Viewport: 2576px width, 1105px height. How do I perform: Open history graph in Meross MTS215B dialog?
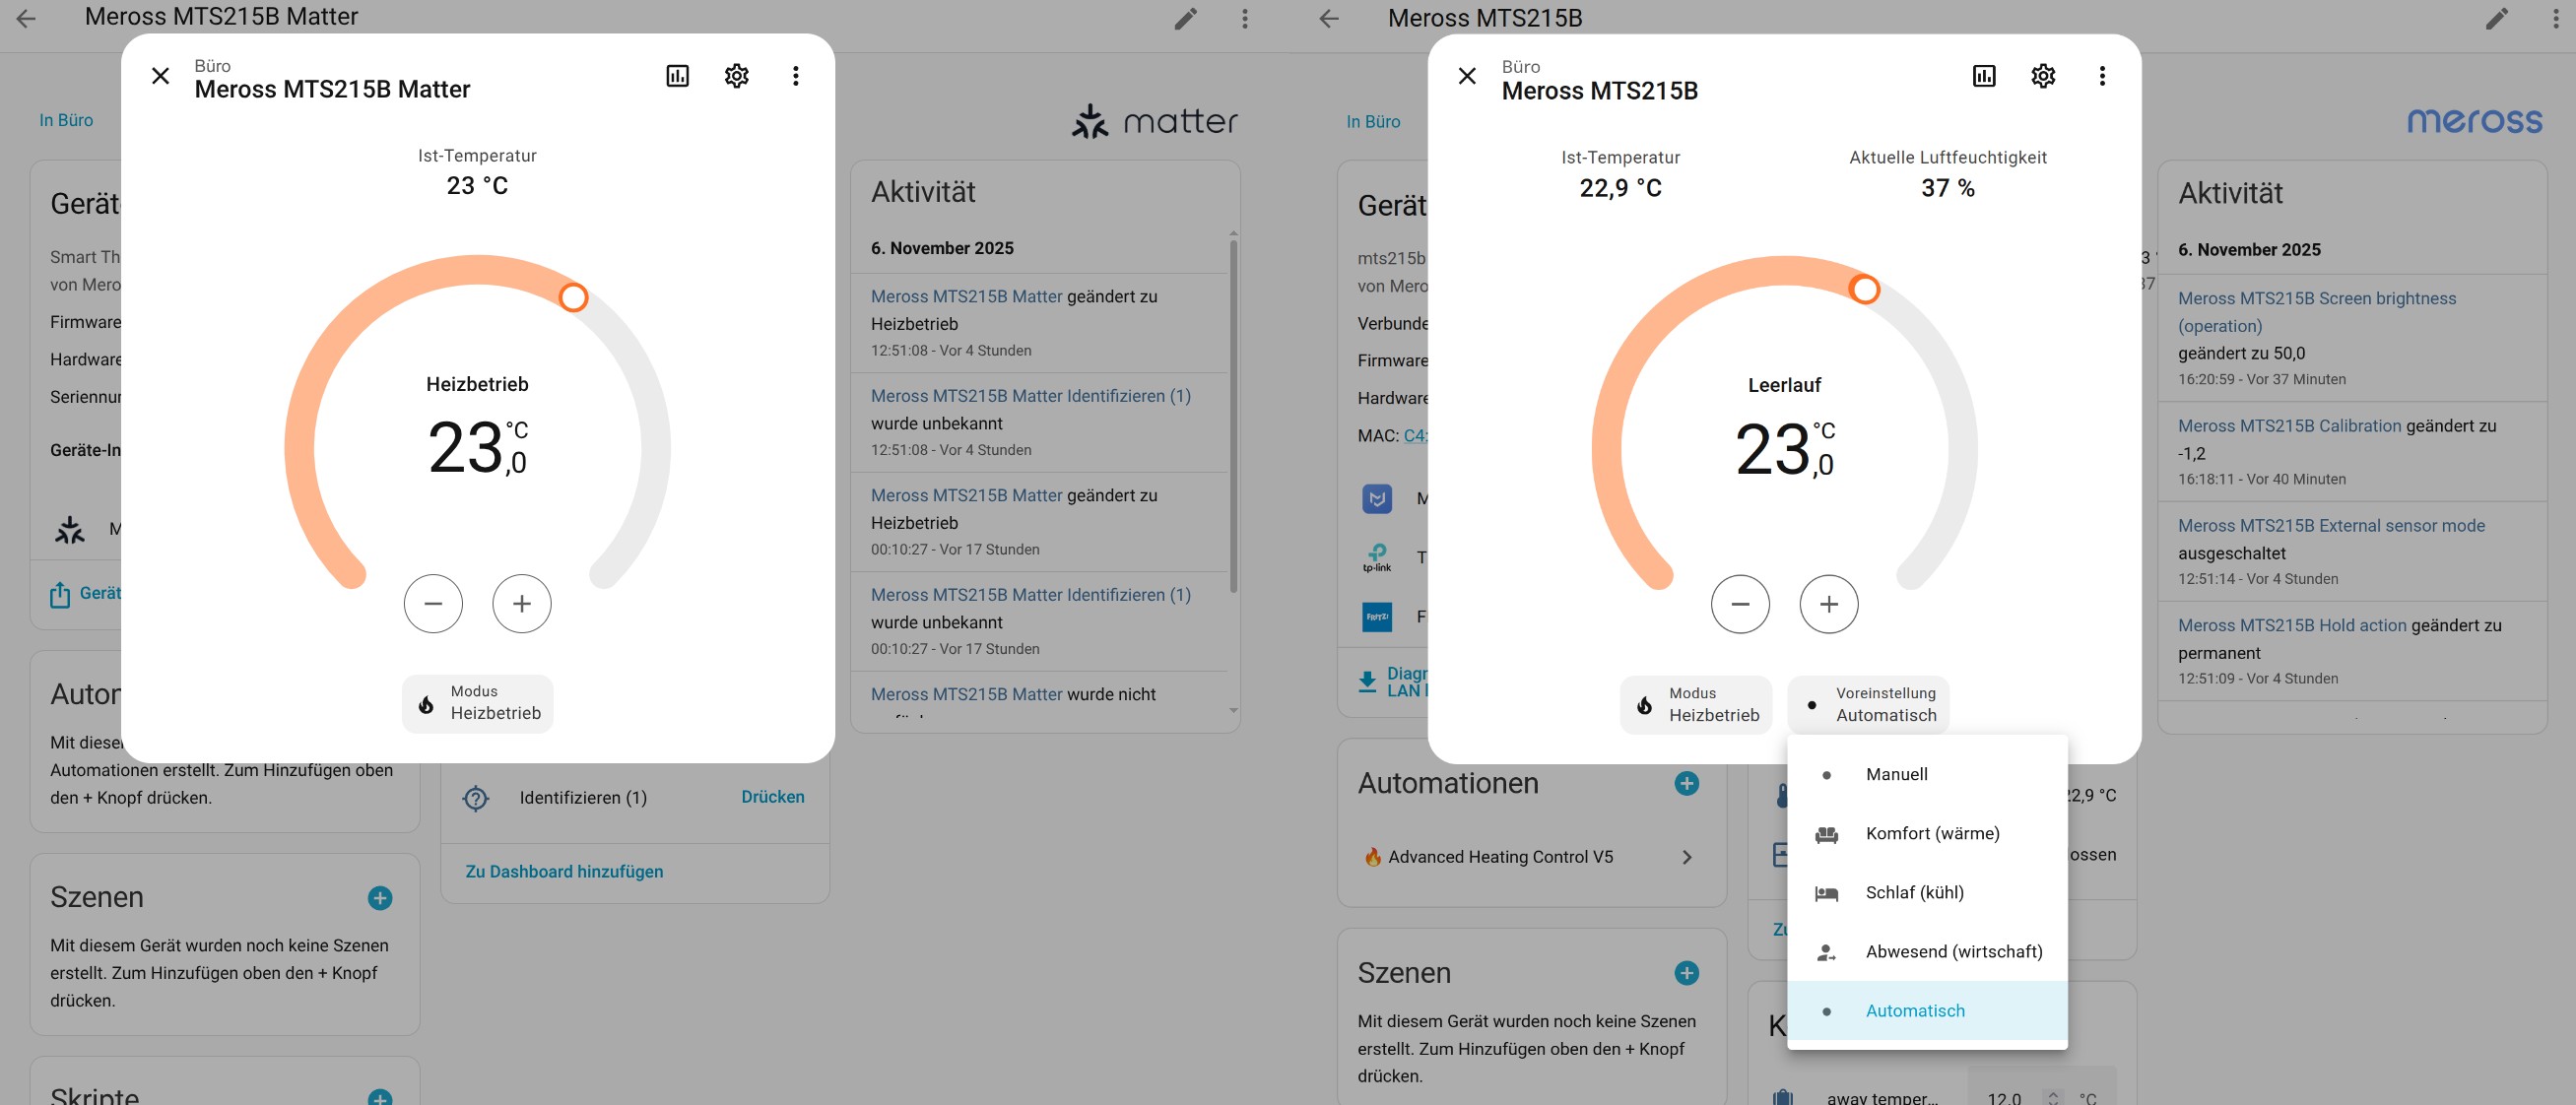pyautogui.click(x=1983, y=76)
